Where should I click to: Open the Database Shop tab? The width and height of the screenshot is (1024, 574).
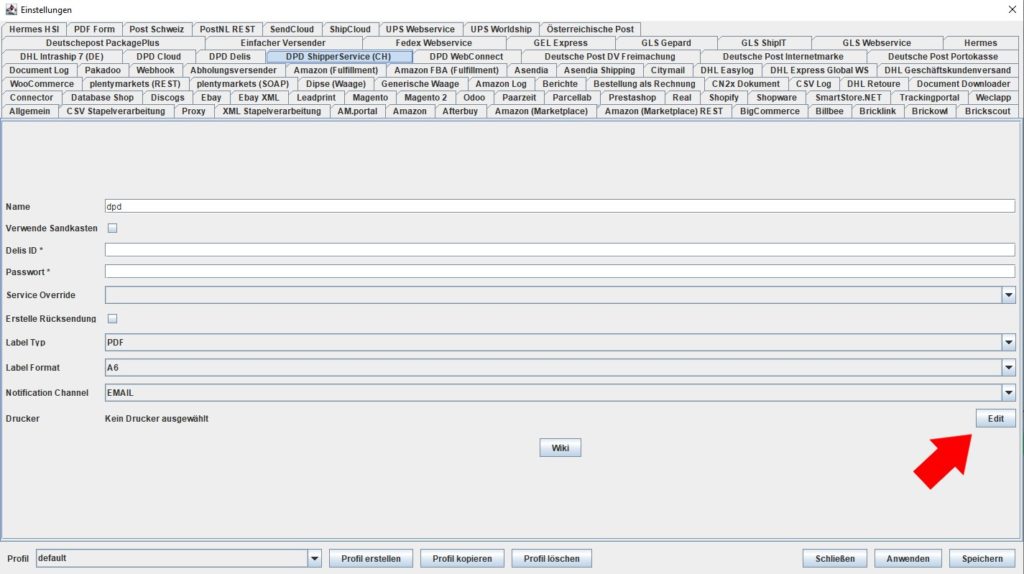pyautogui.click(x=103, y=97)
